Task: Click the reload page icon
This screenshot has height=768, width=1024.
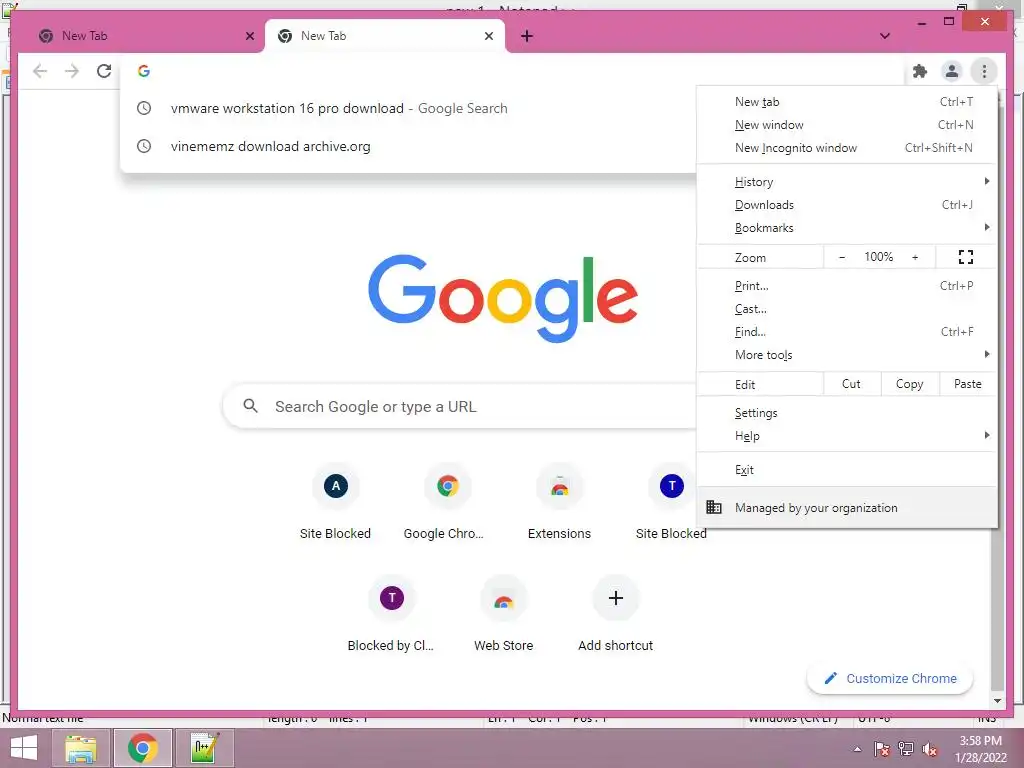Action: [104, 71]
